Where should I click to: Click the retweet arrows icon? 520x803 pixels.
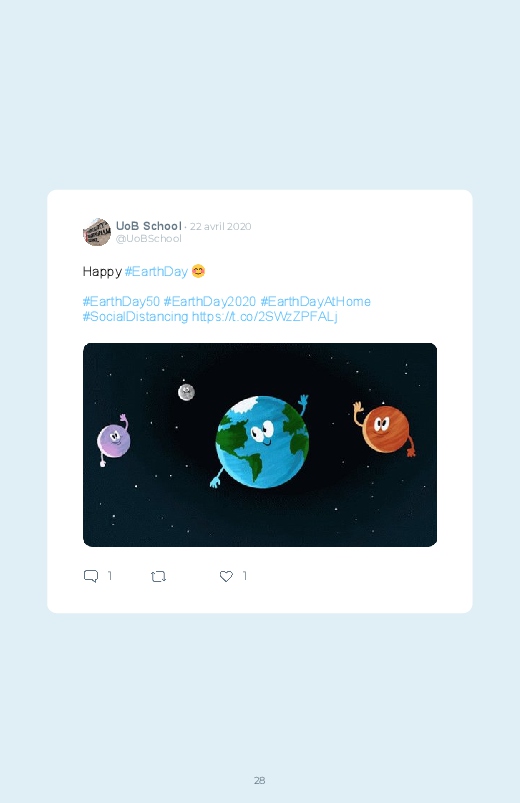pyautogui.click(x=158, y=577)
